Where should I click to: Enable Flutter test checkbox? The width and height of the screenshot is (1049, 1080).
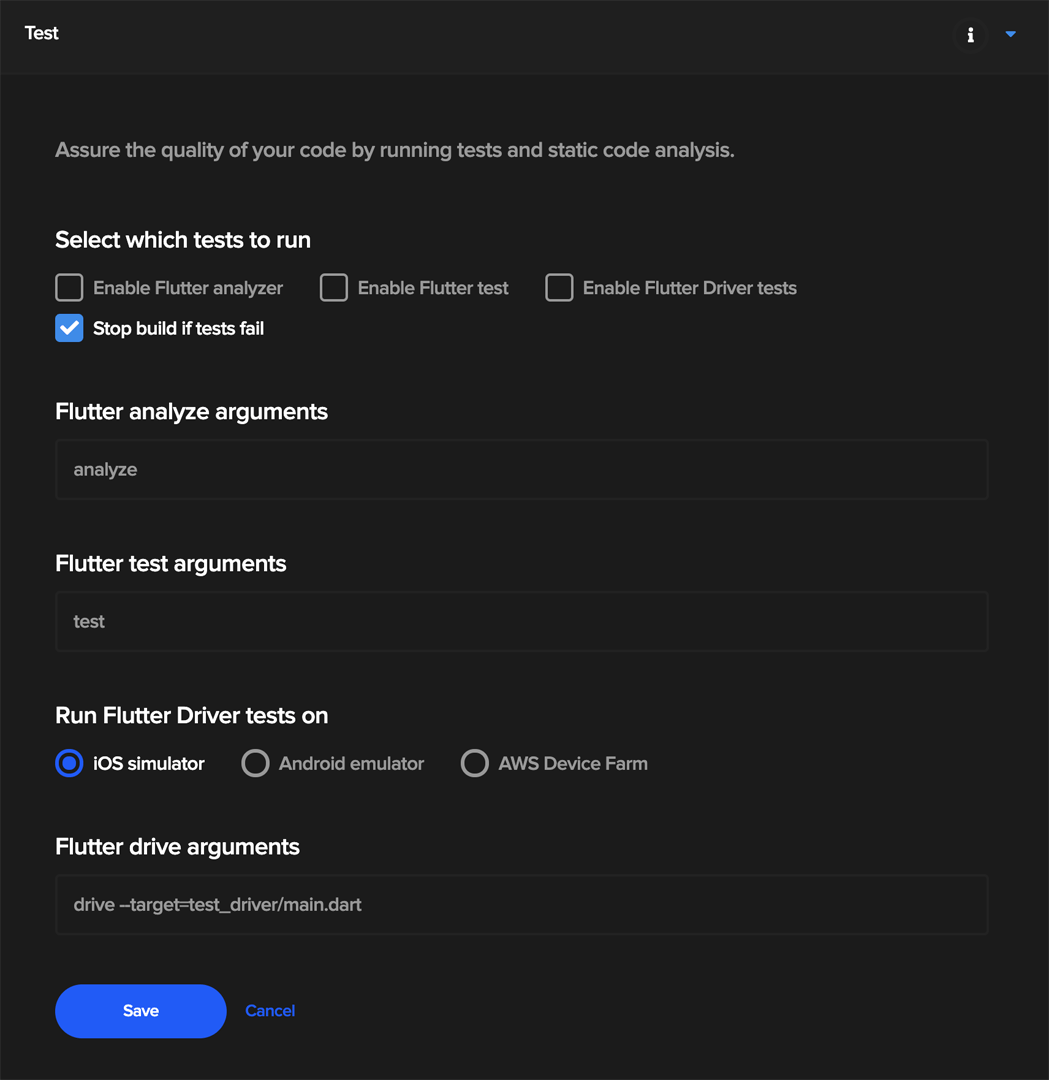pyautogui.click(x=333, y=287)
